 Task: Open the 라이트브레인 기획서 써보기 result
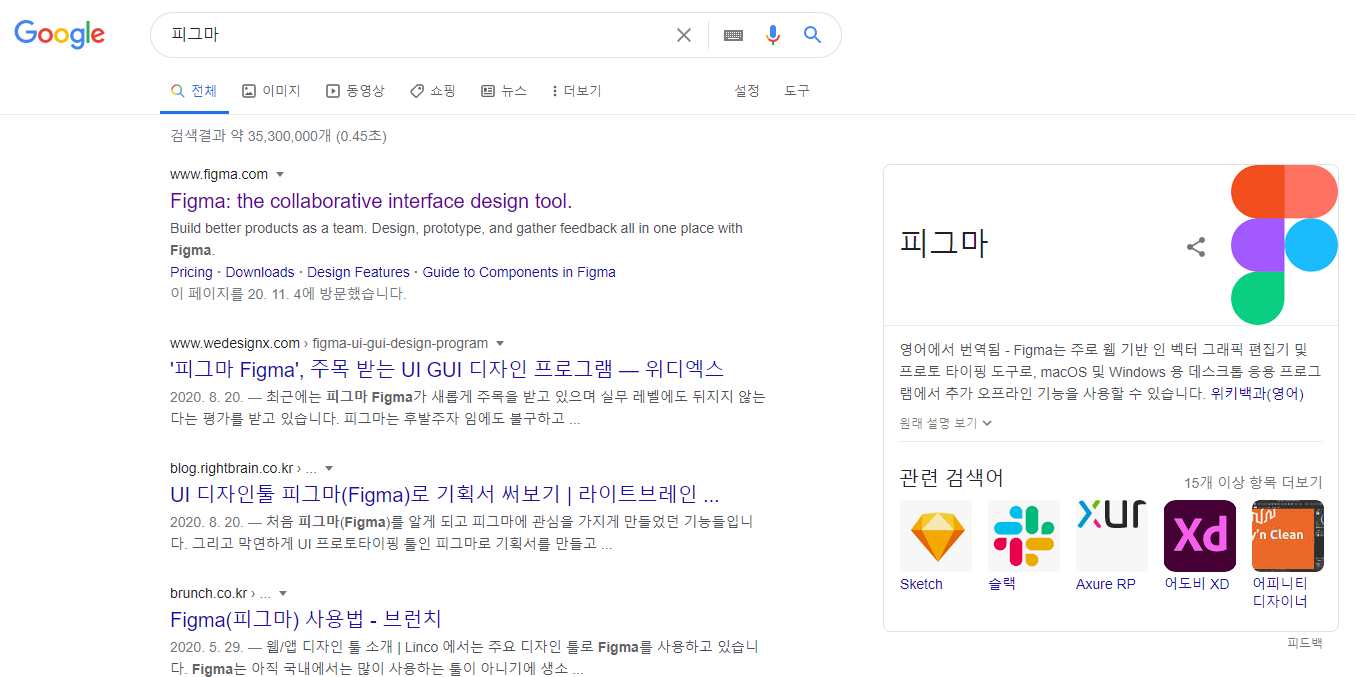click(x=445, y=494)
